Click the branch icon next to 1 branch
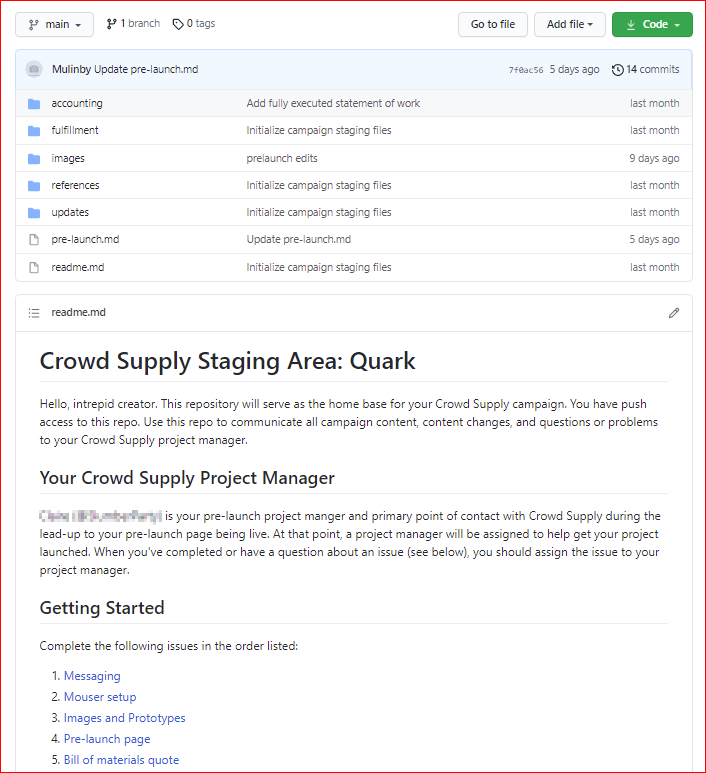Screen dimensions: 706x773 pos(111,24)
